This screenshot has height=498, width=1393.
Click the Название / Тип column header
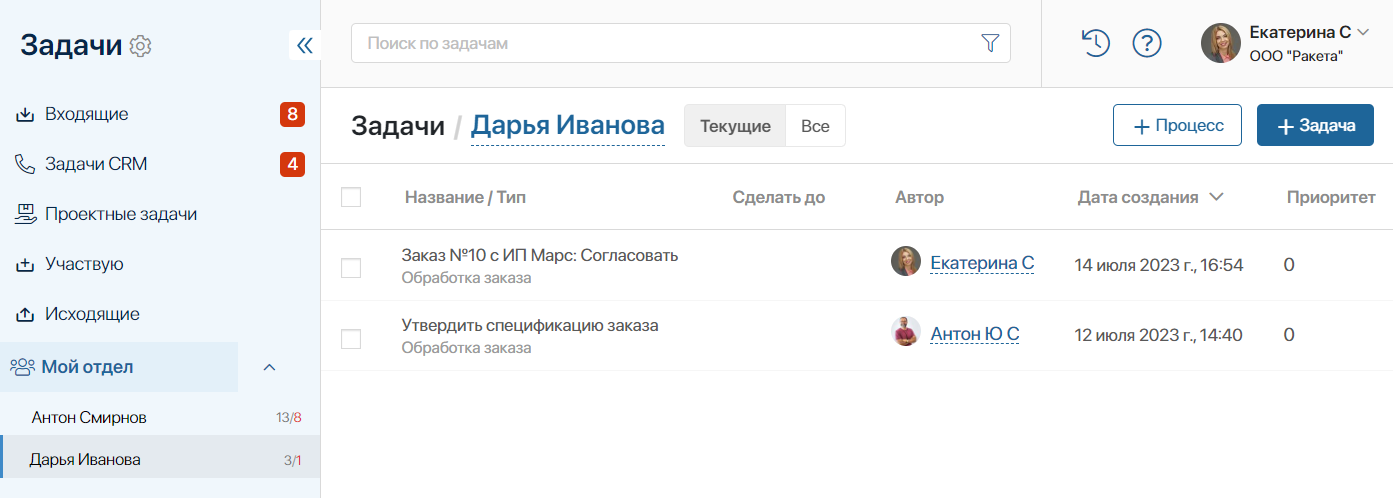tap(465, 197)
